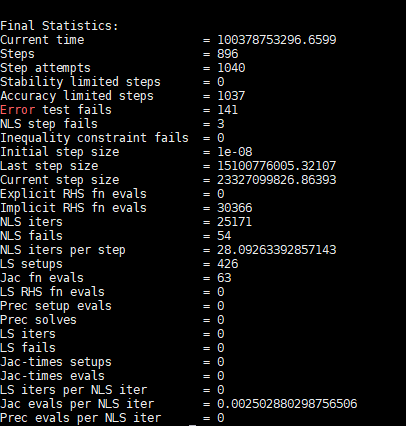
Task: Click the NLS iters per step value
Action: 277,250
